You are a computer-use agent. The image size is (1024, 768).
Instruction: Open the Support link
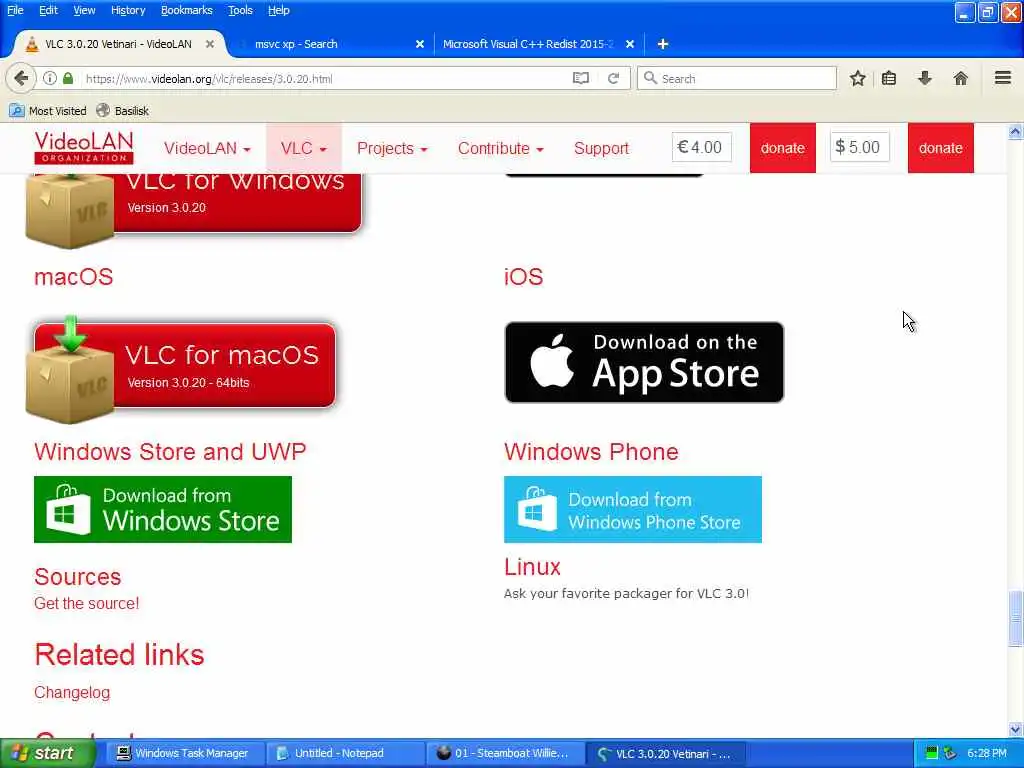[601, 148]
